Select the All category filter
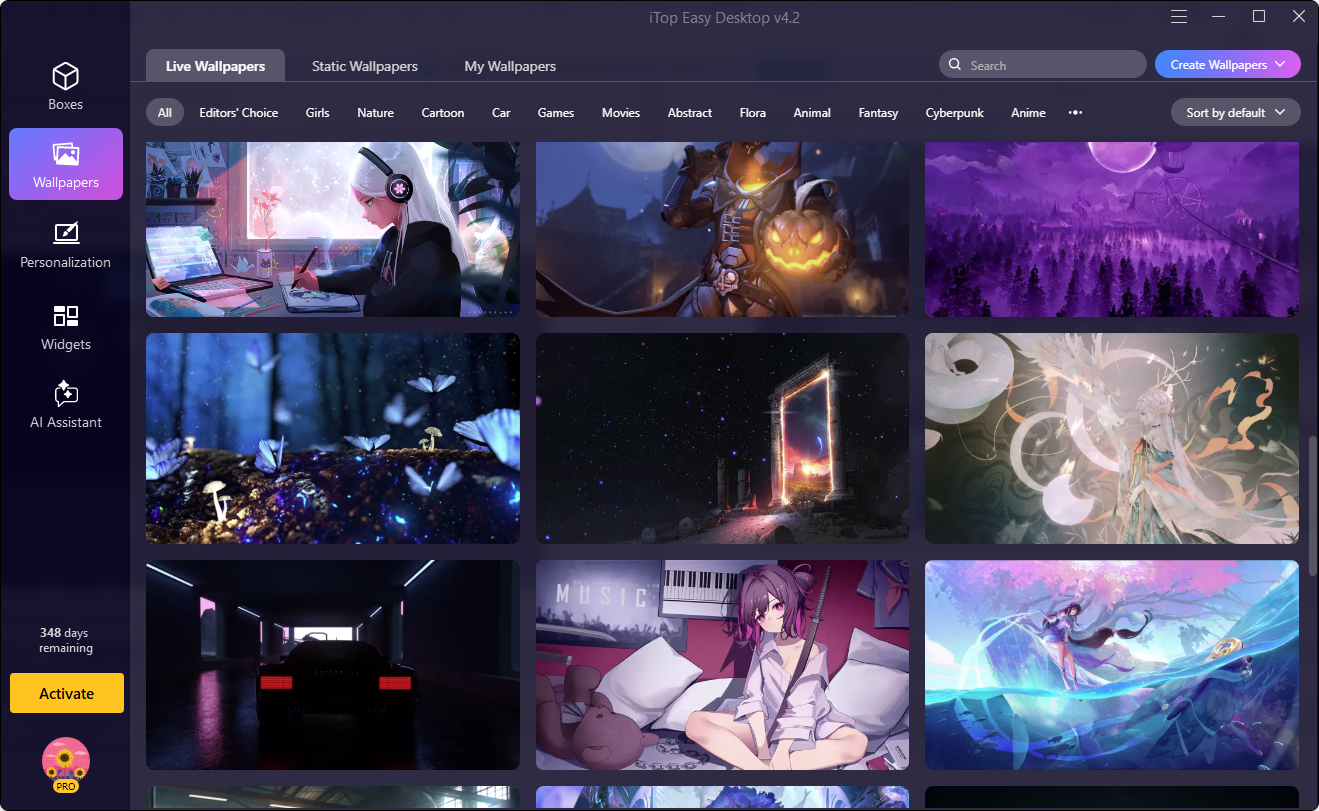 165,113
